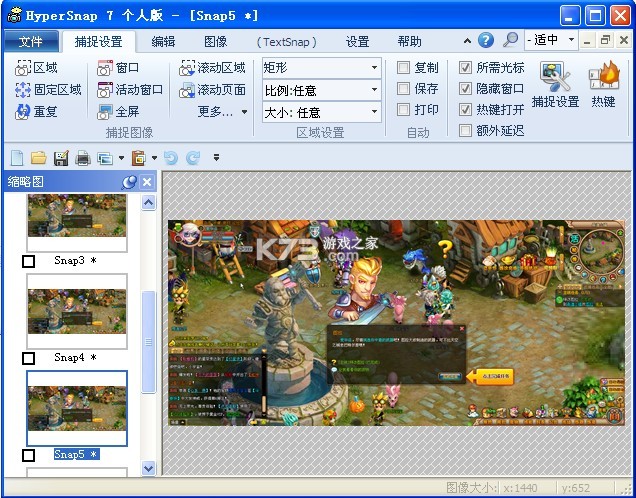Restore the inner document window
The width and height of the screenshot is (636, 498).
[x=606, y=41]
